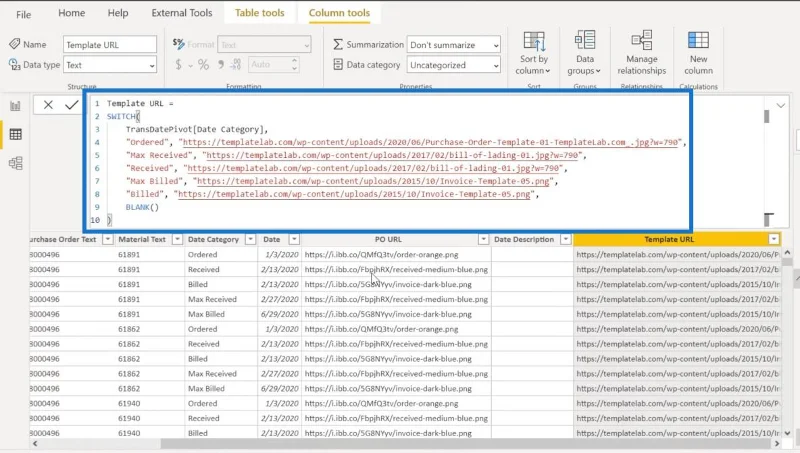Screen dimensions: 800x453
Task: Click the formula editor vertical scrollbar
Action: pos(766,117)
